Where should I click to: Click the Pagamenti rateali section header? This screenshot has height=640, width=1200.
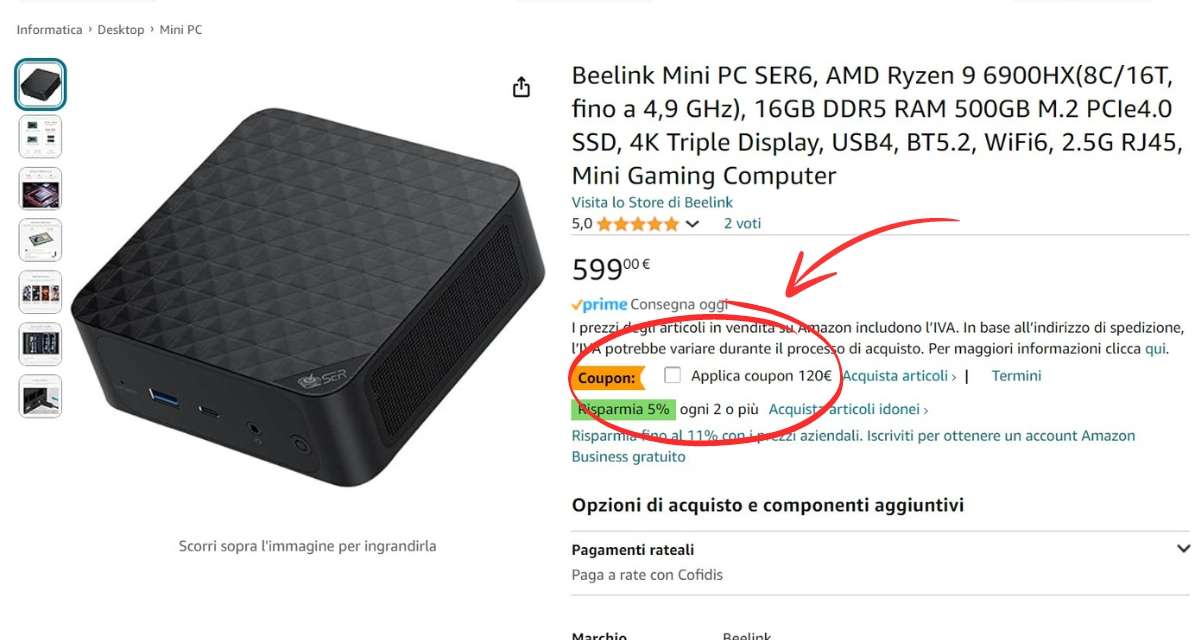pyautogui.click(x=632, y=550)
